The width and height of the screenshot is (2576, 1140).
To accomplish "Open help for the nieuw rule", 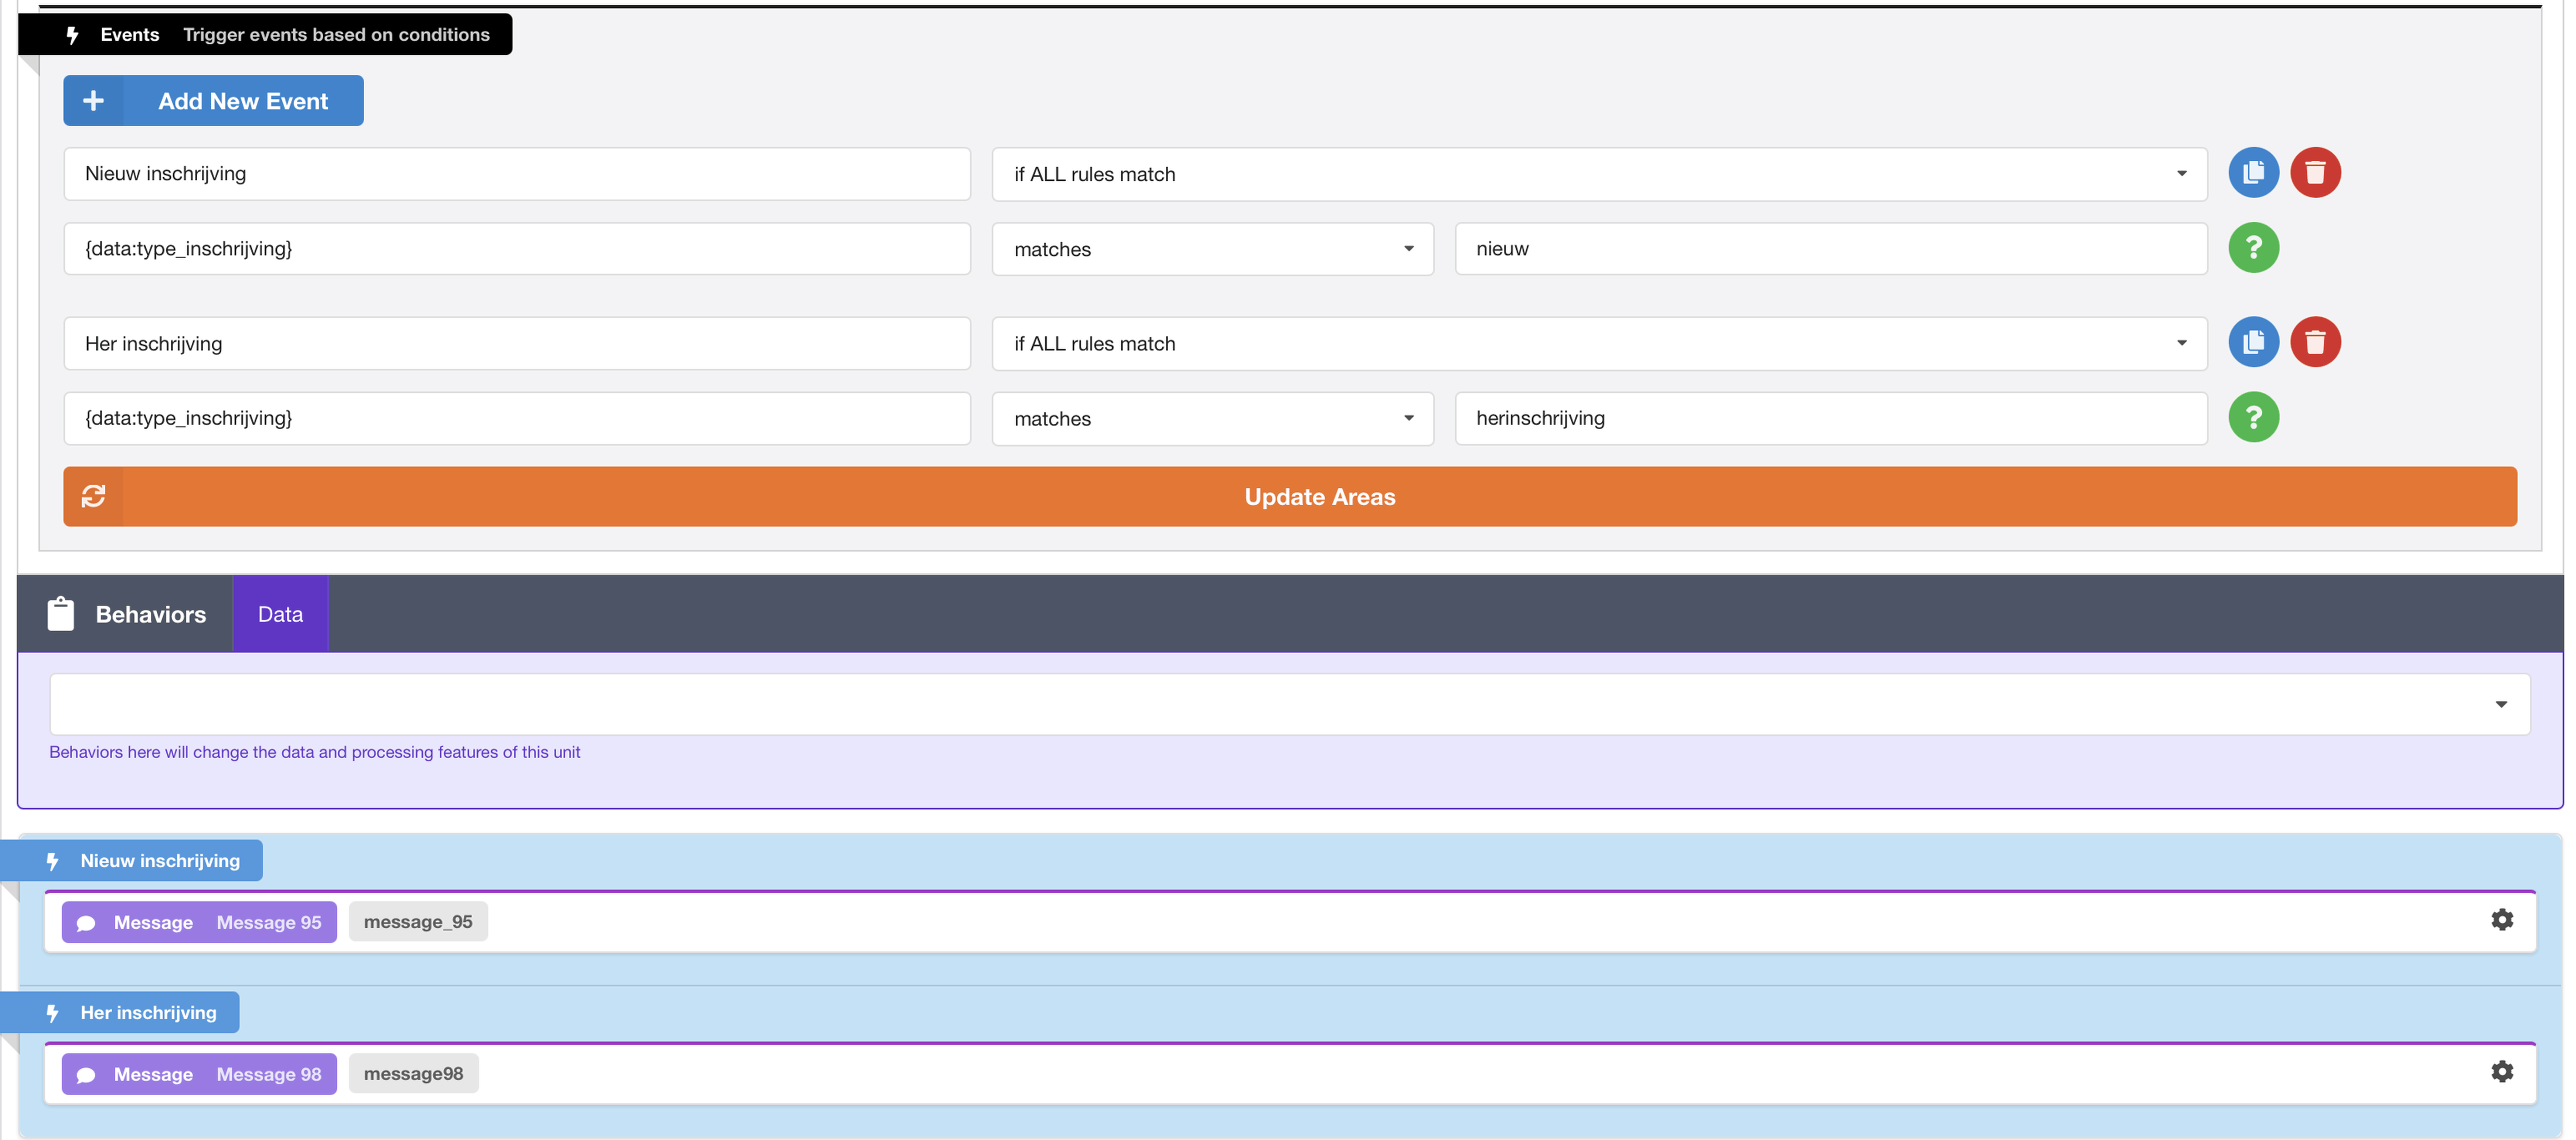I will click(x=2253, y=248).
